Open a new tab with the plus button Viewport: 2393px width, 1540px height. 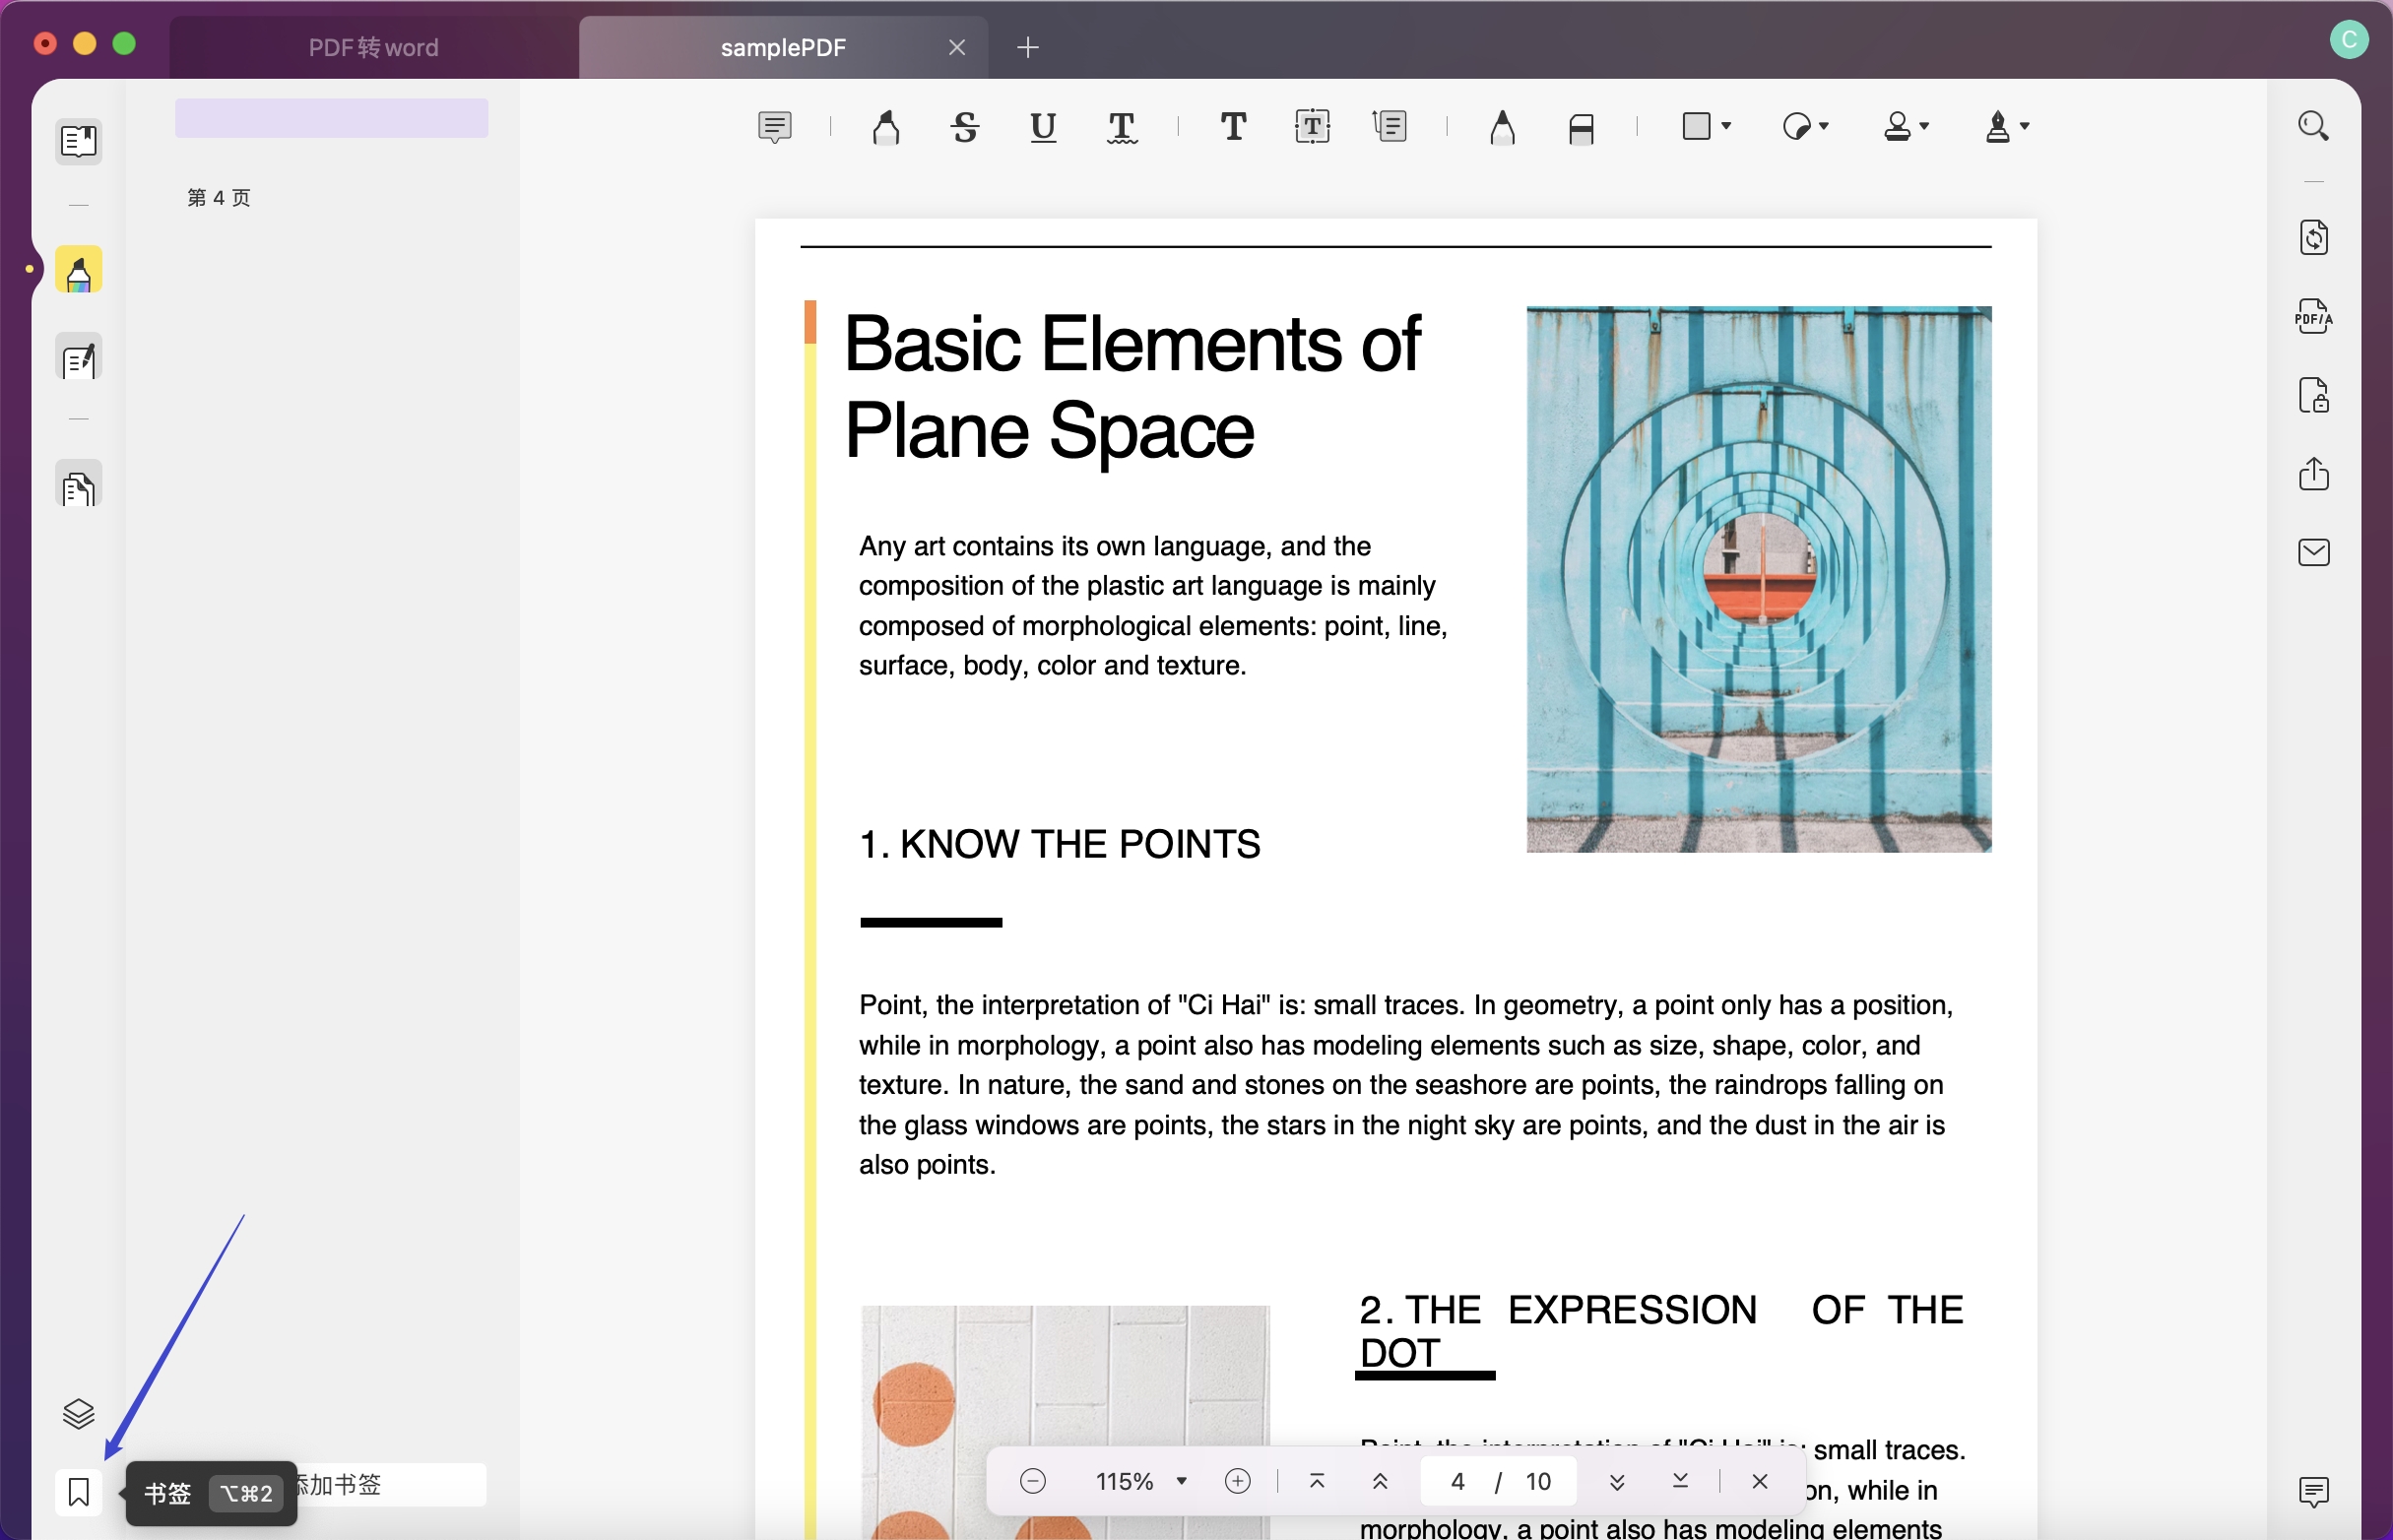coord(1027,47)
